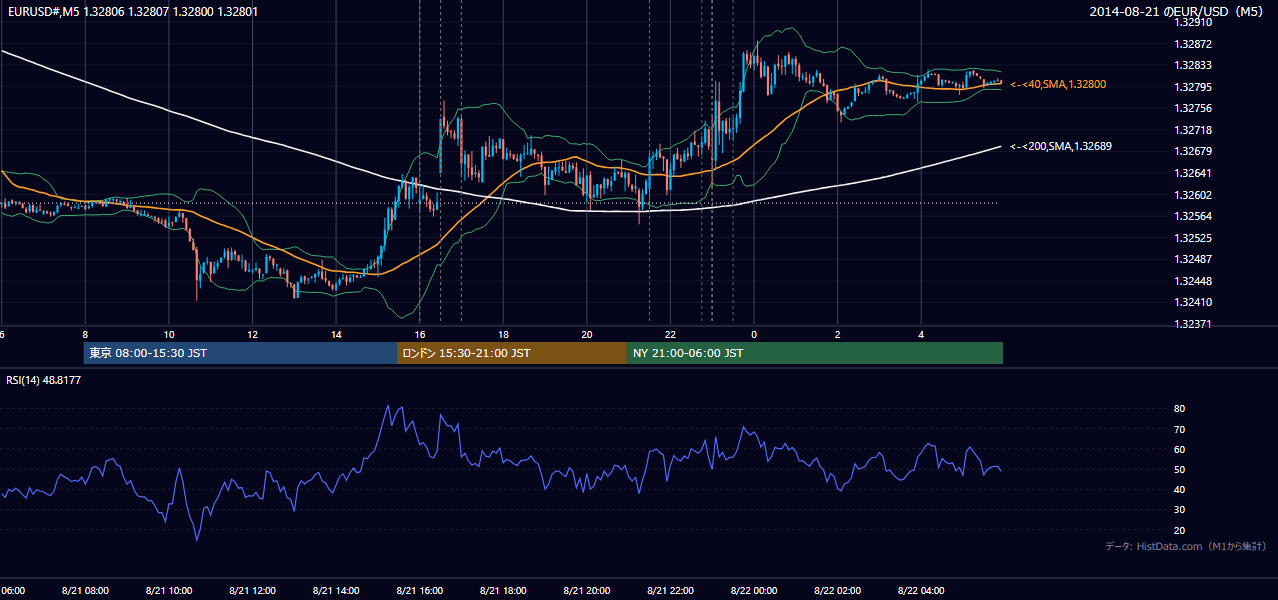Click the 8/22 04:00 time axis label
The height and width of the screenshot is (600, 1278).
coord(921,590)
